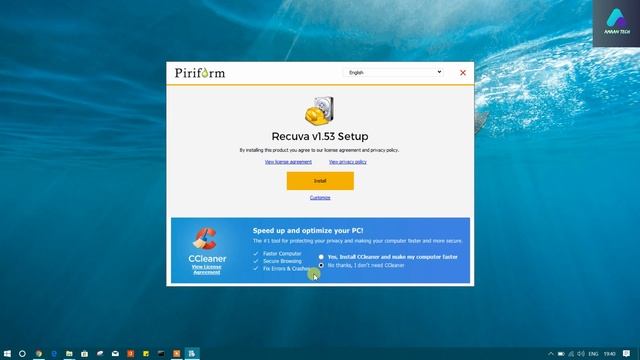
Task: Open File Explorer from the taskbar
Action: (x=69, y=353)
